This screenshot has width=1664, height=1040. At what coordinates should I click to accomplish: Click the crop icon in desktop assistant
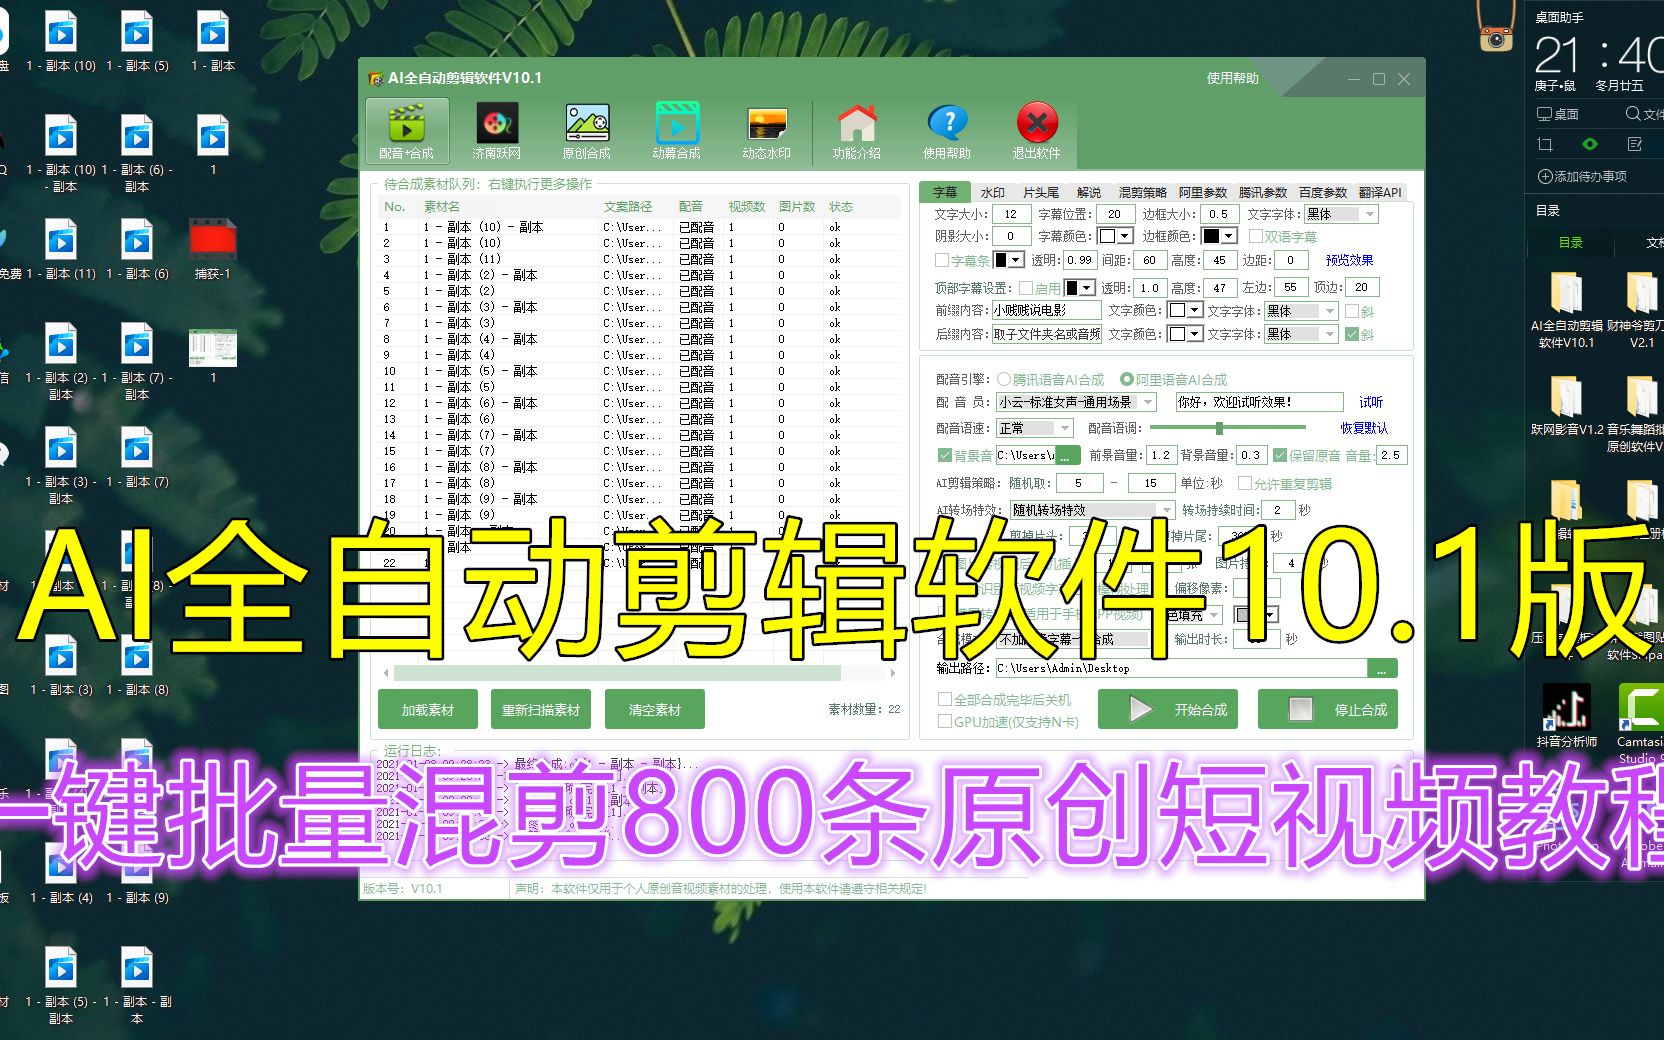(x=1545, y=145)
